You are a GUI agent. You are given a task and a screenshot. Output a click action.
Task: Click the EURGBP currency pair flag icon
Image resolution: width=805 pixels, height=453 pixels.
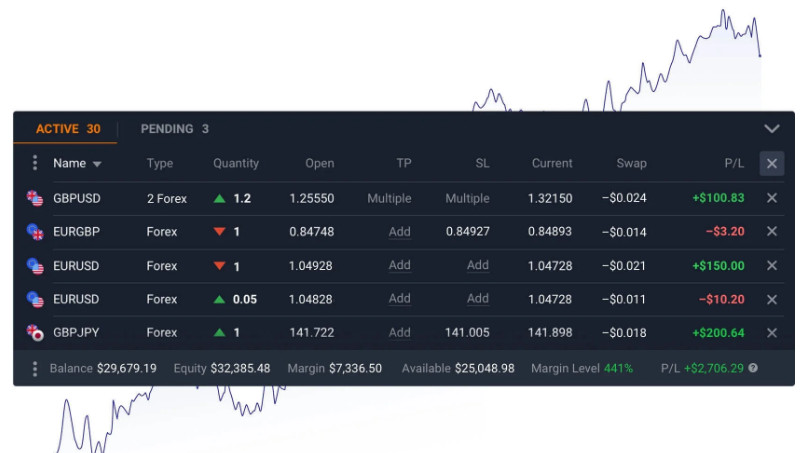click(35, 232)
